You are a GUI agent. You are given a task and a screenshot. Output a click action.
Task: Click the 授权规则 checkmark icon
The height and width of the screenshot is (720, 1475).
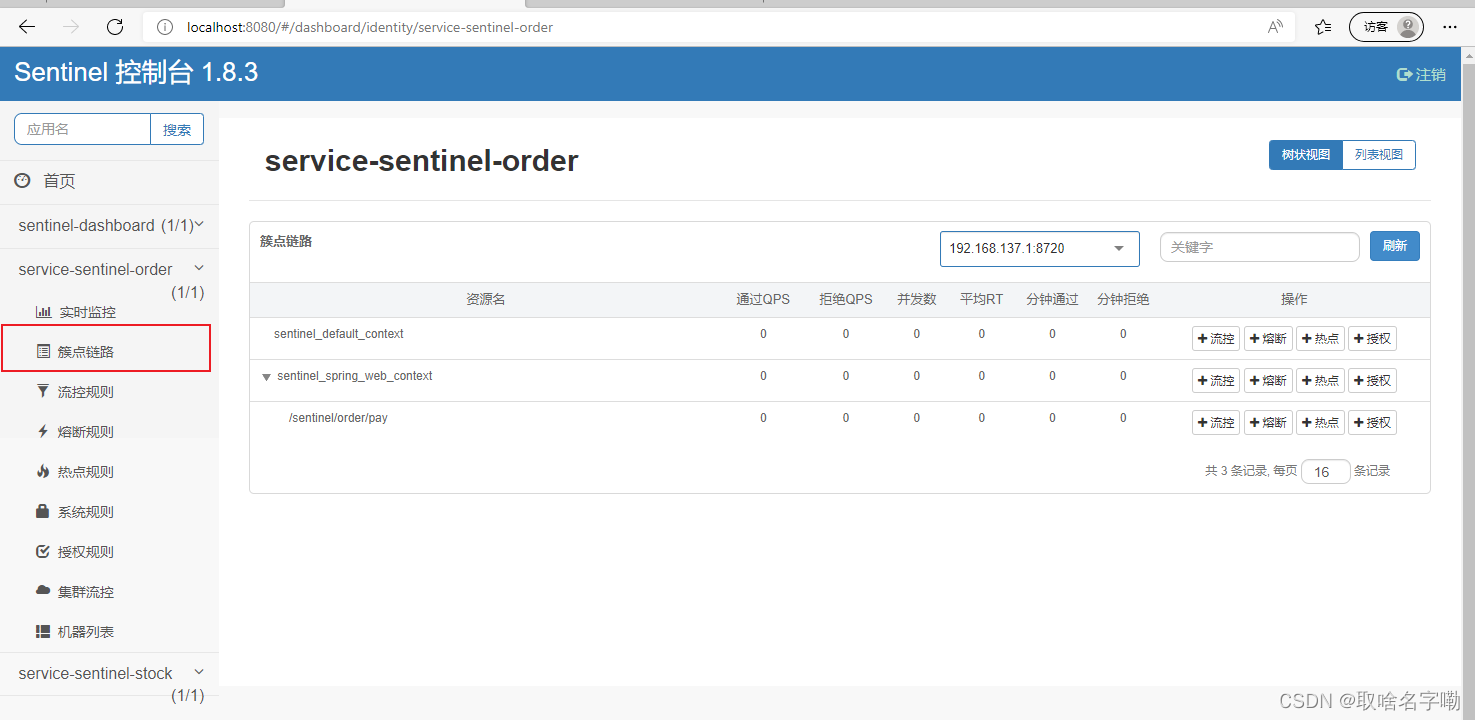coord(43,551)
